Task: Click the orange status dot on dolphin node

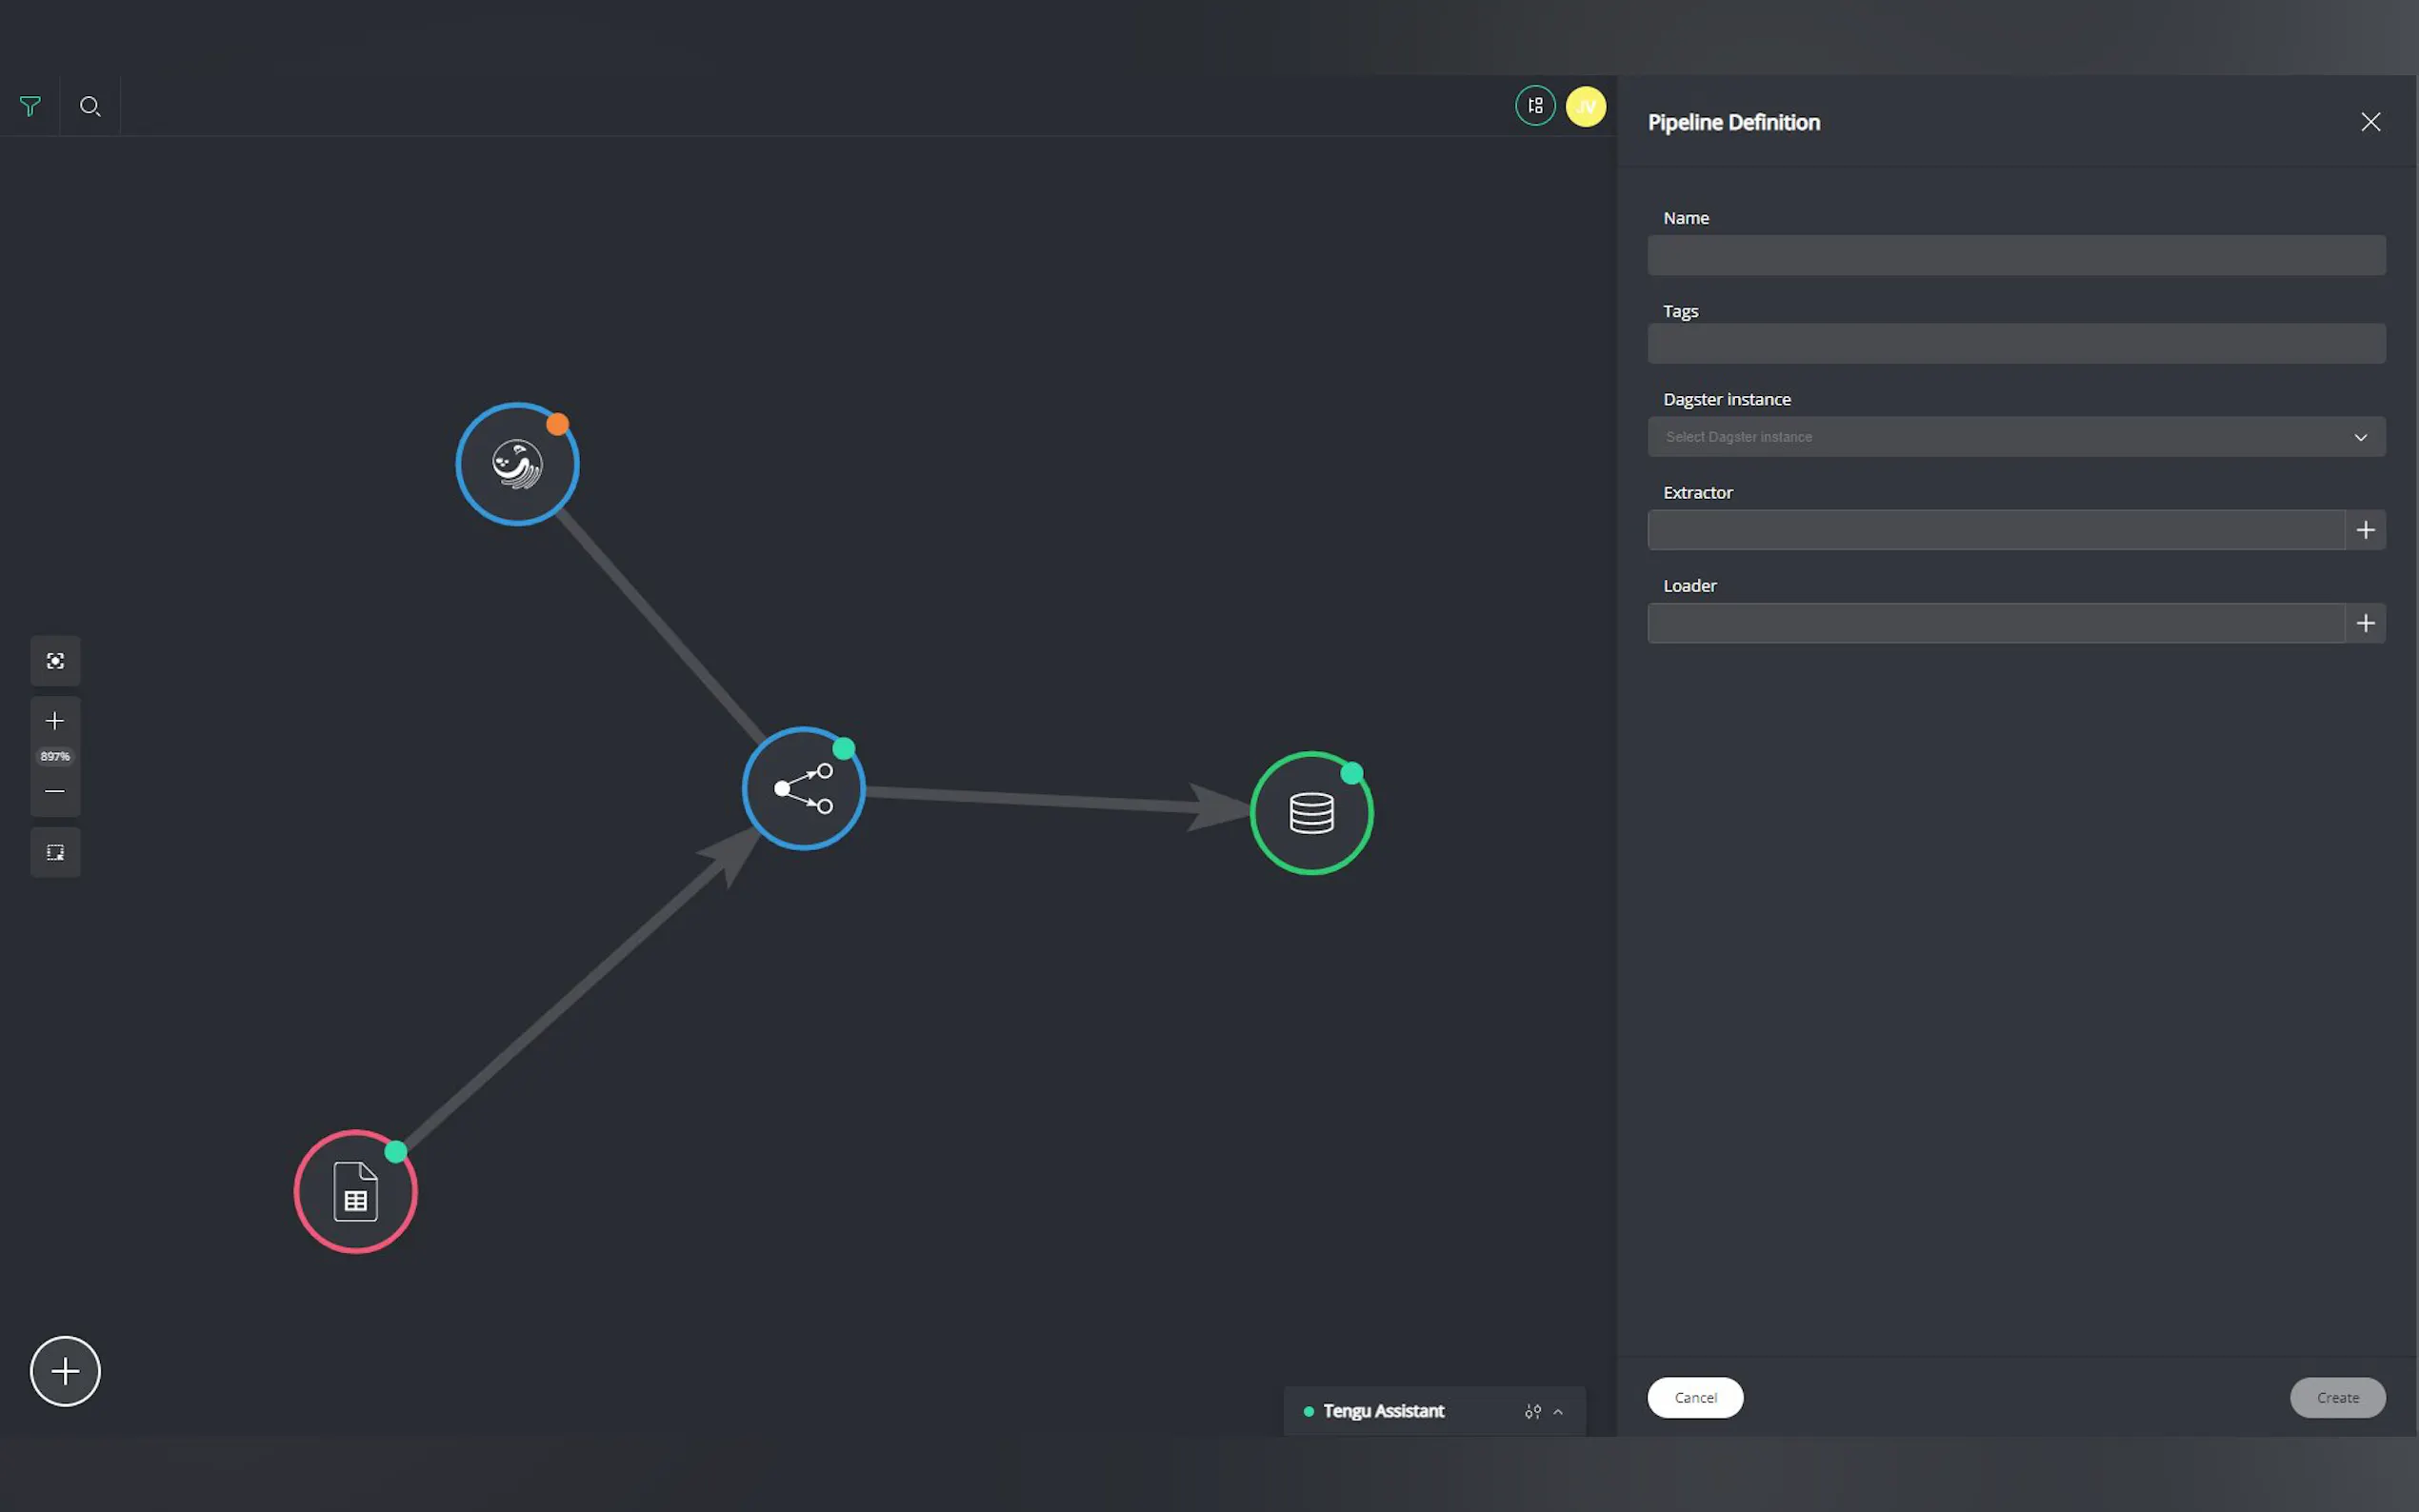Action: pos(557,424)
